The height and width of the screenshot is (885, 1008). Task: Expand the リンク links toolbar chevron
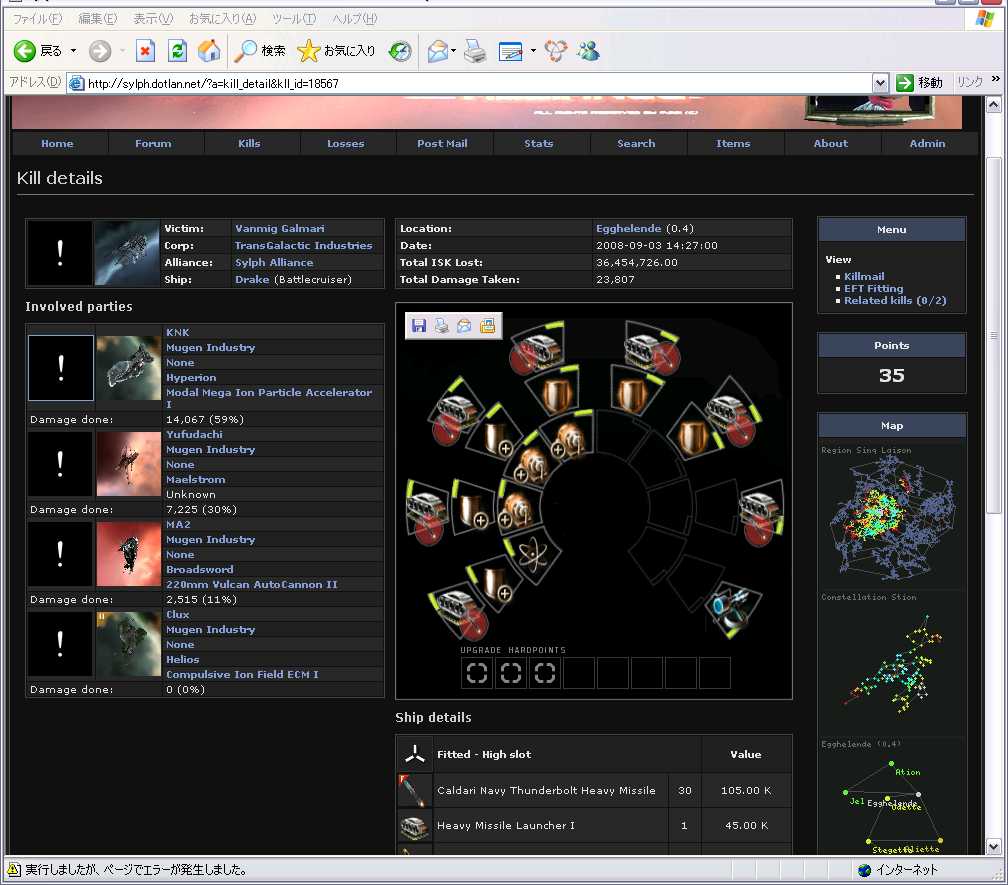[996, 78]
